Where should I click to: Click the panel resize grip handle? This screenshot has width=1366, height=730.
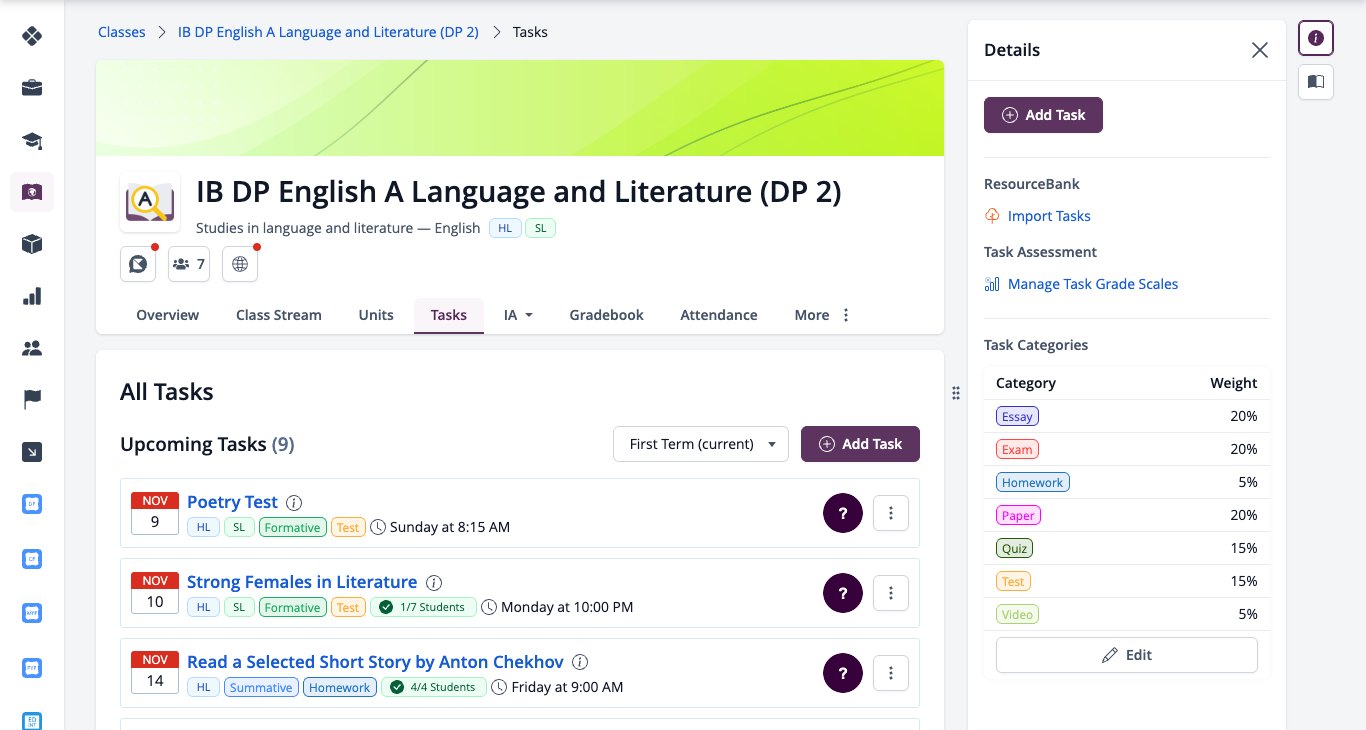956,393
